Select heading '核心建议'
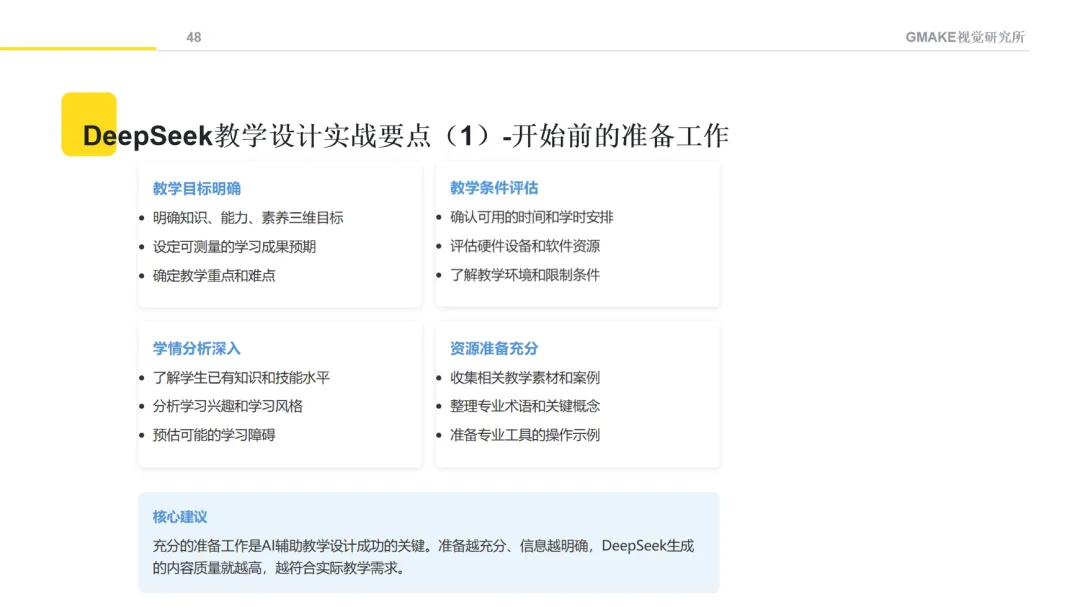The height and width of the screenshot is (607, 1080). click(x=180, y=517)
